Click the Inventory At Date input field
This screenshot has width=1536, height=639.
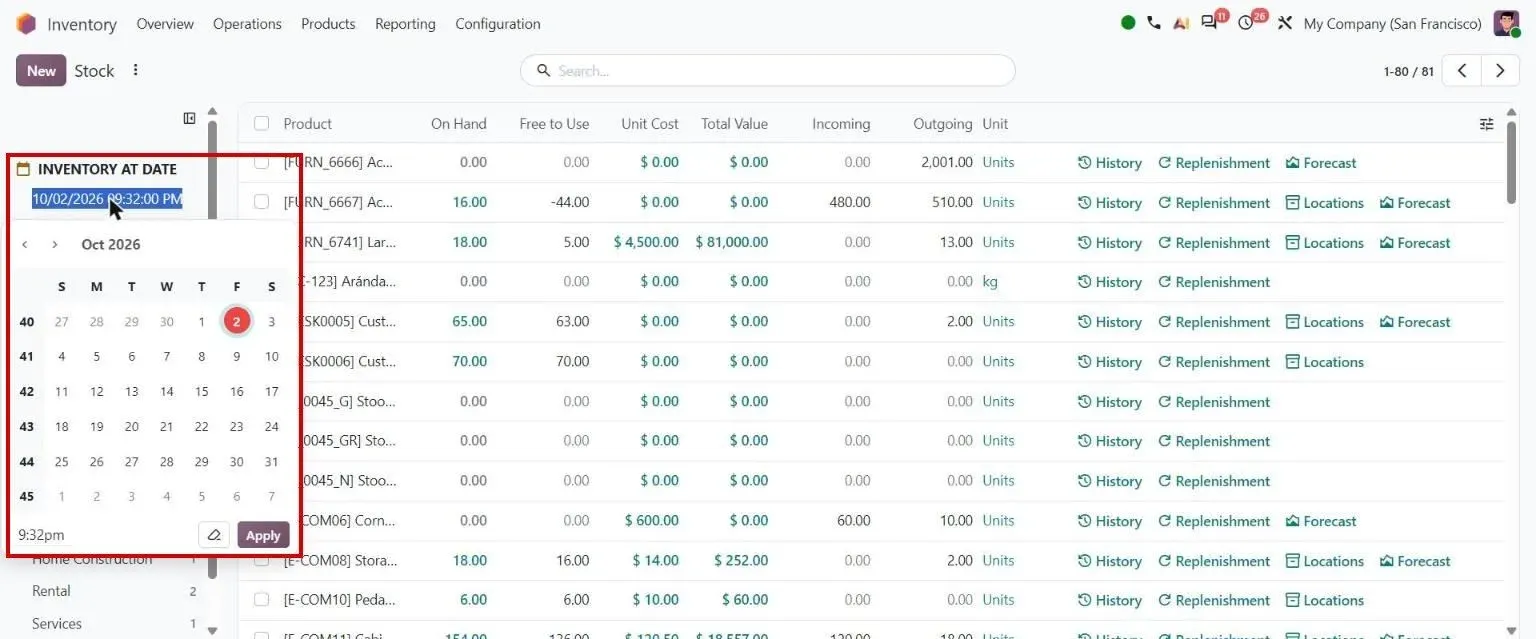pos(107,199)
